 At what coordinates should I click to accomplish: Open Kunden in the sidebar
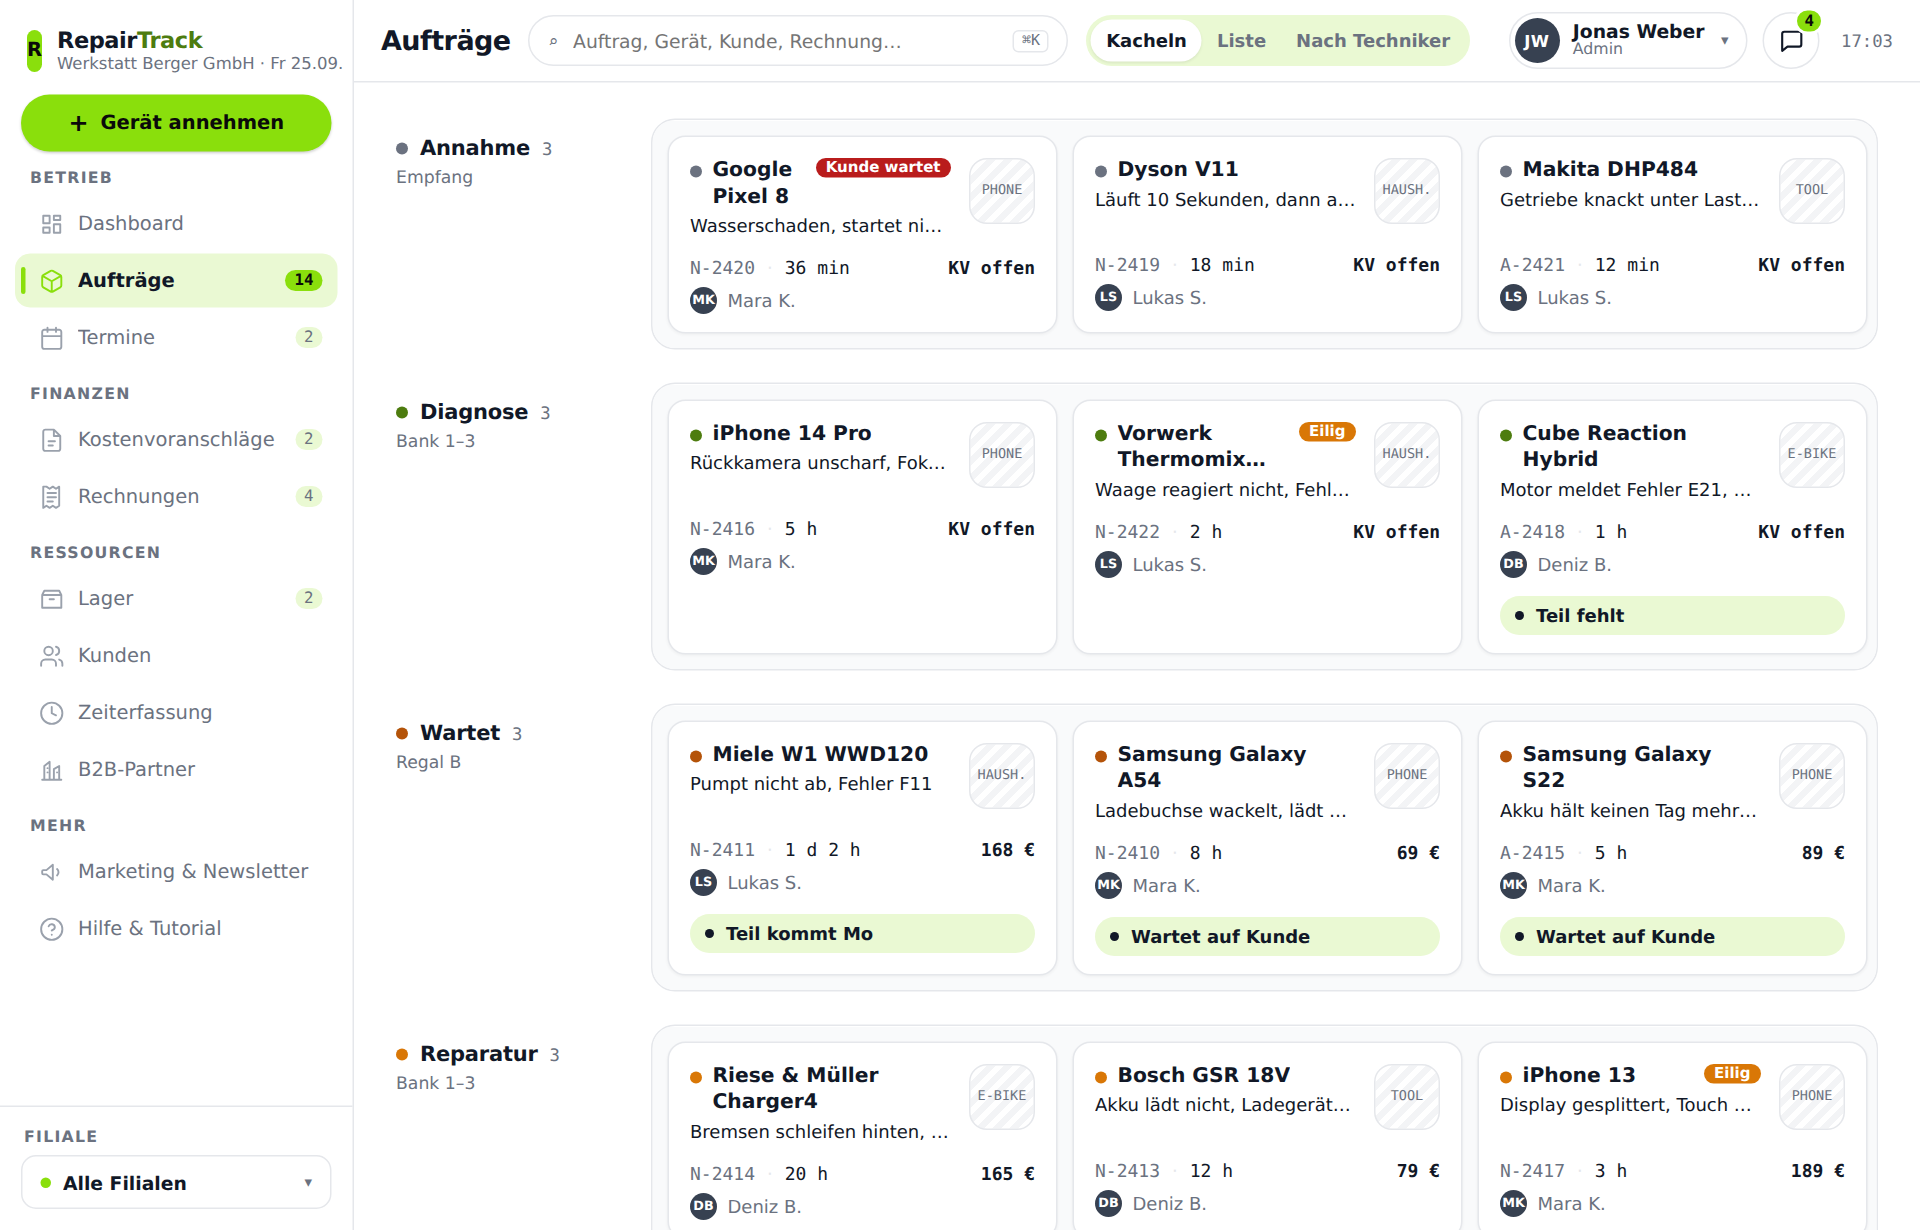pyautogui.click(x=176, y=656)
